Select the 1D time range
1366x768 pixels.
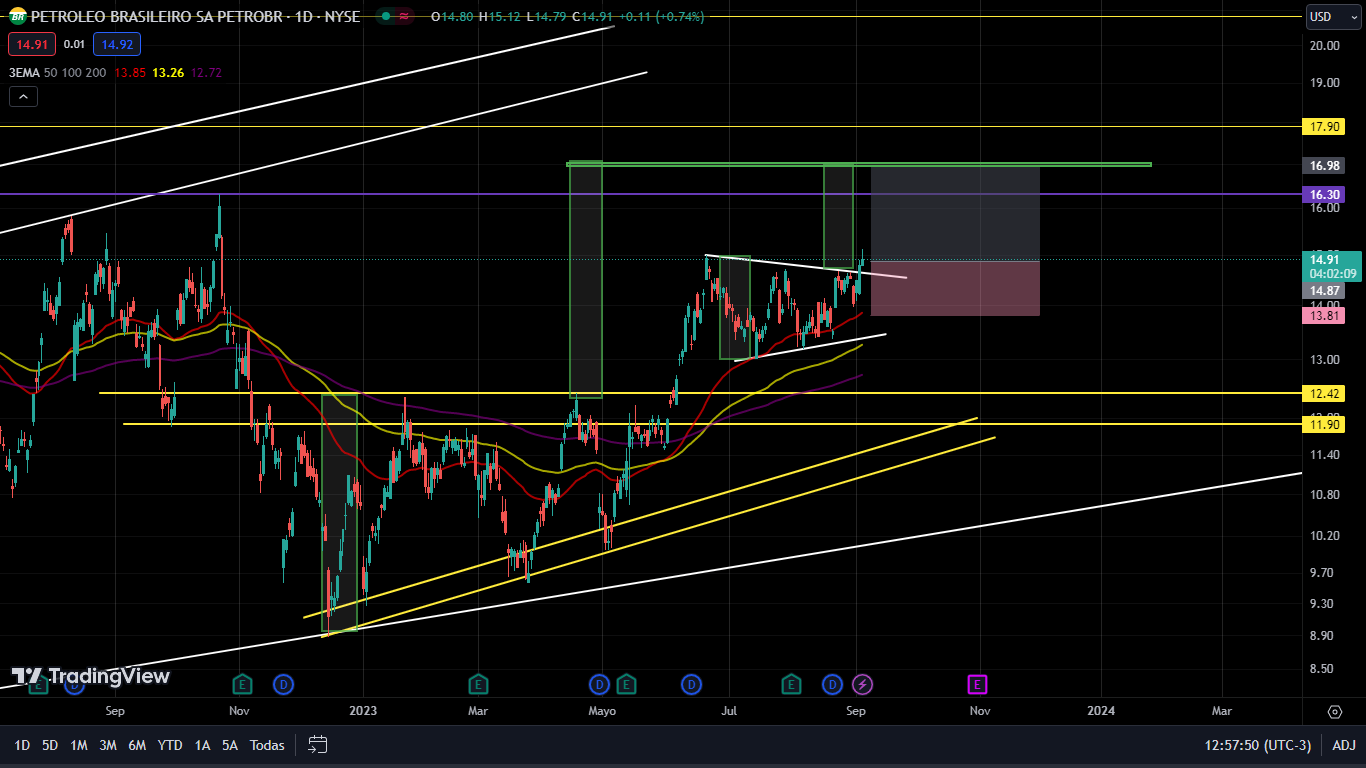point(22,745)
